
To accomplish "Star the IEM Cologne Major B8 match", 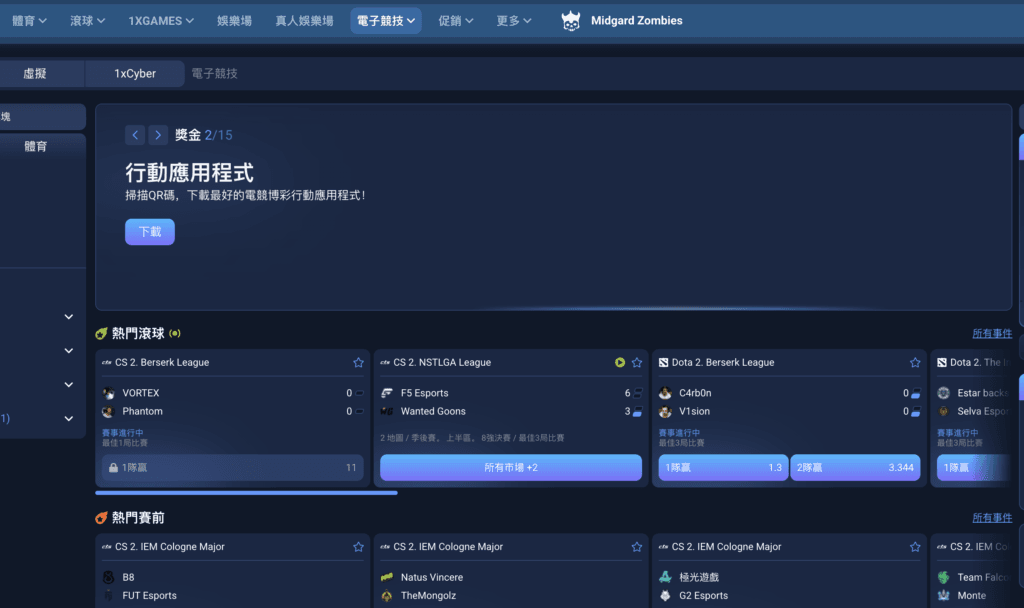I will click(359, 547).
